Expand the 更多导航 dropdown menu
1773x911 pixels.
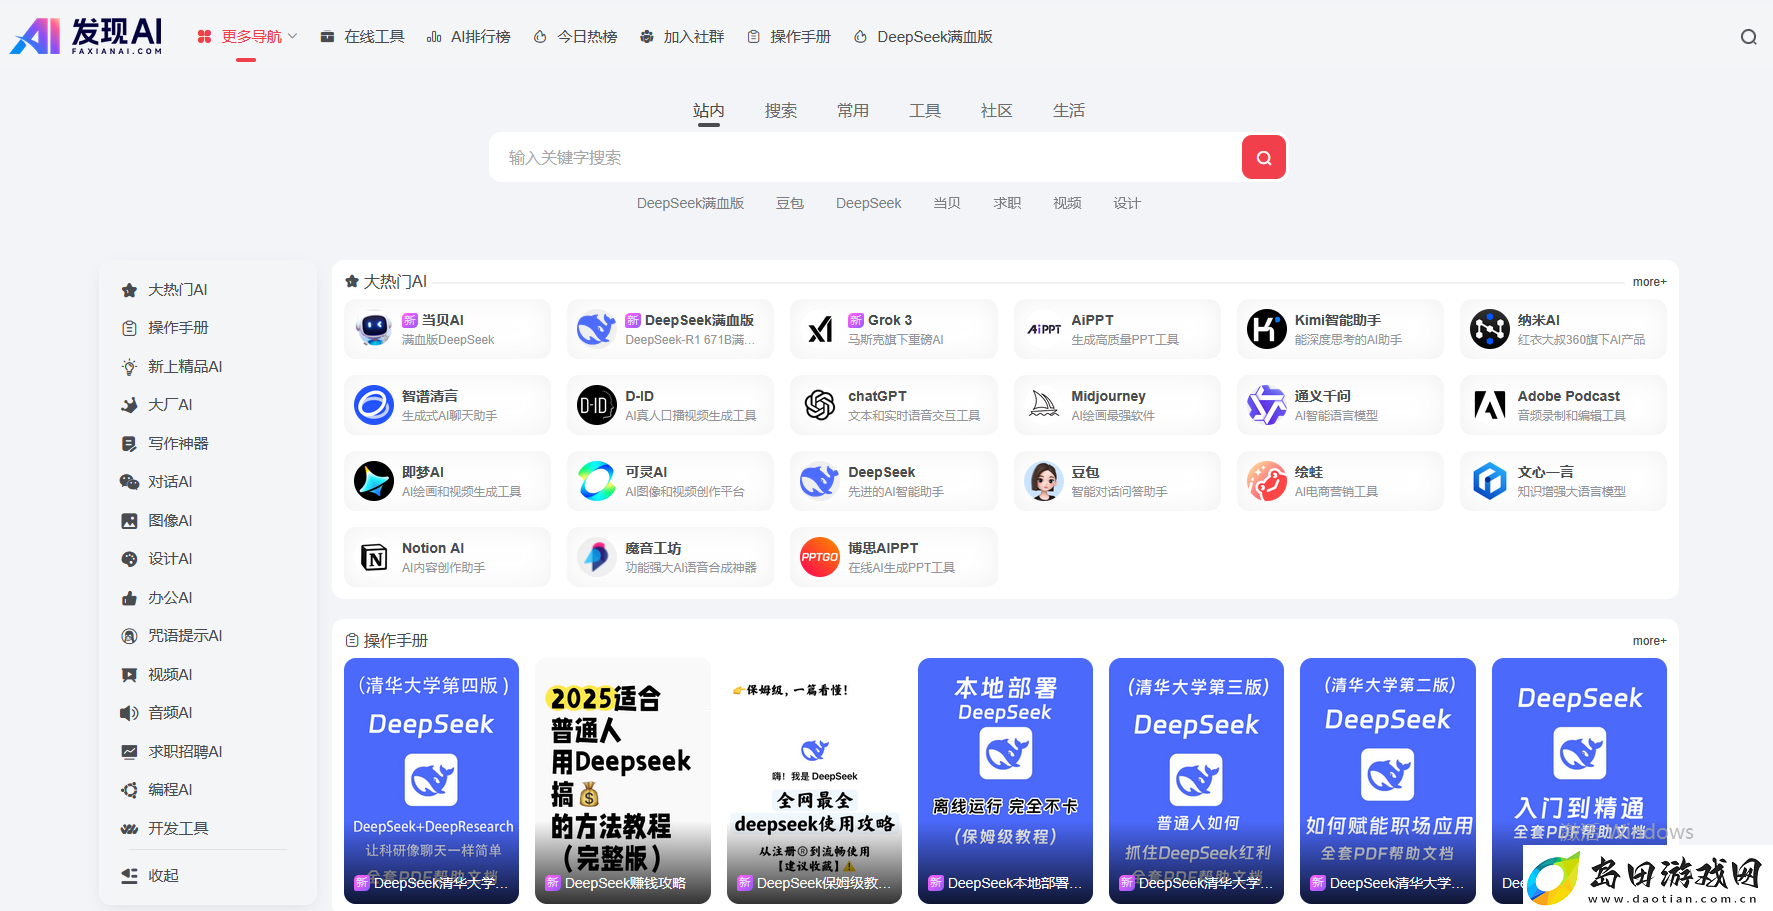(247, 37)
